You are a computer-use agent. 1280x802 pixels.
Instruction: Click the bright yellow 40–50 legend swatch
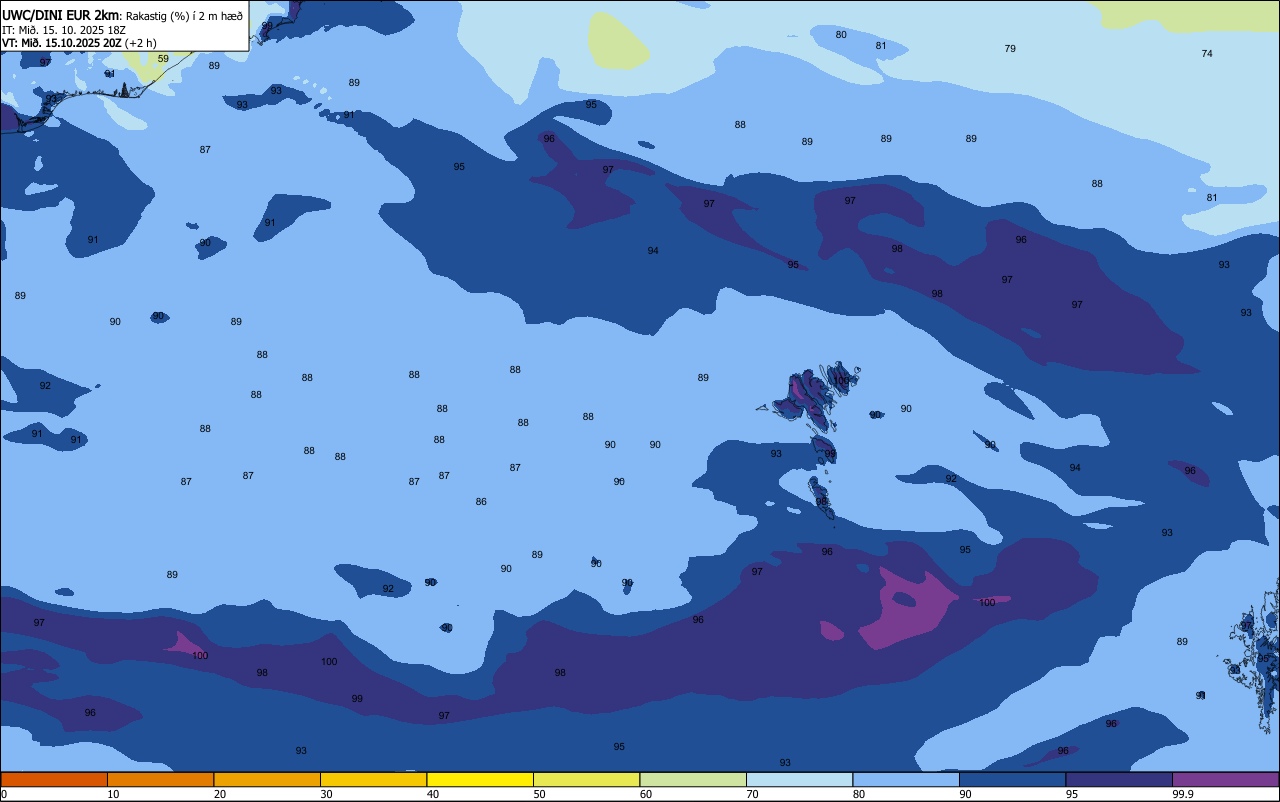click(480, 779)
